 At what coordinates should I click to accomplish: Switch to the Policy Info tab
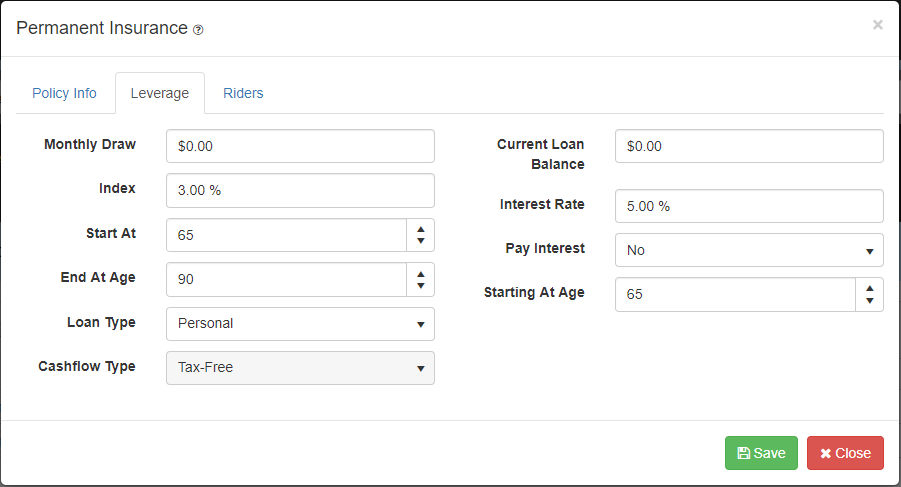(64, 93)
